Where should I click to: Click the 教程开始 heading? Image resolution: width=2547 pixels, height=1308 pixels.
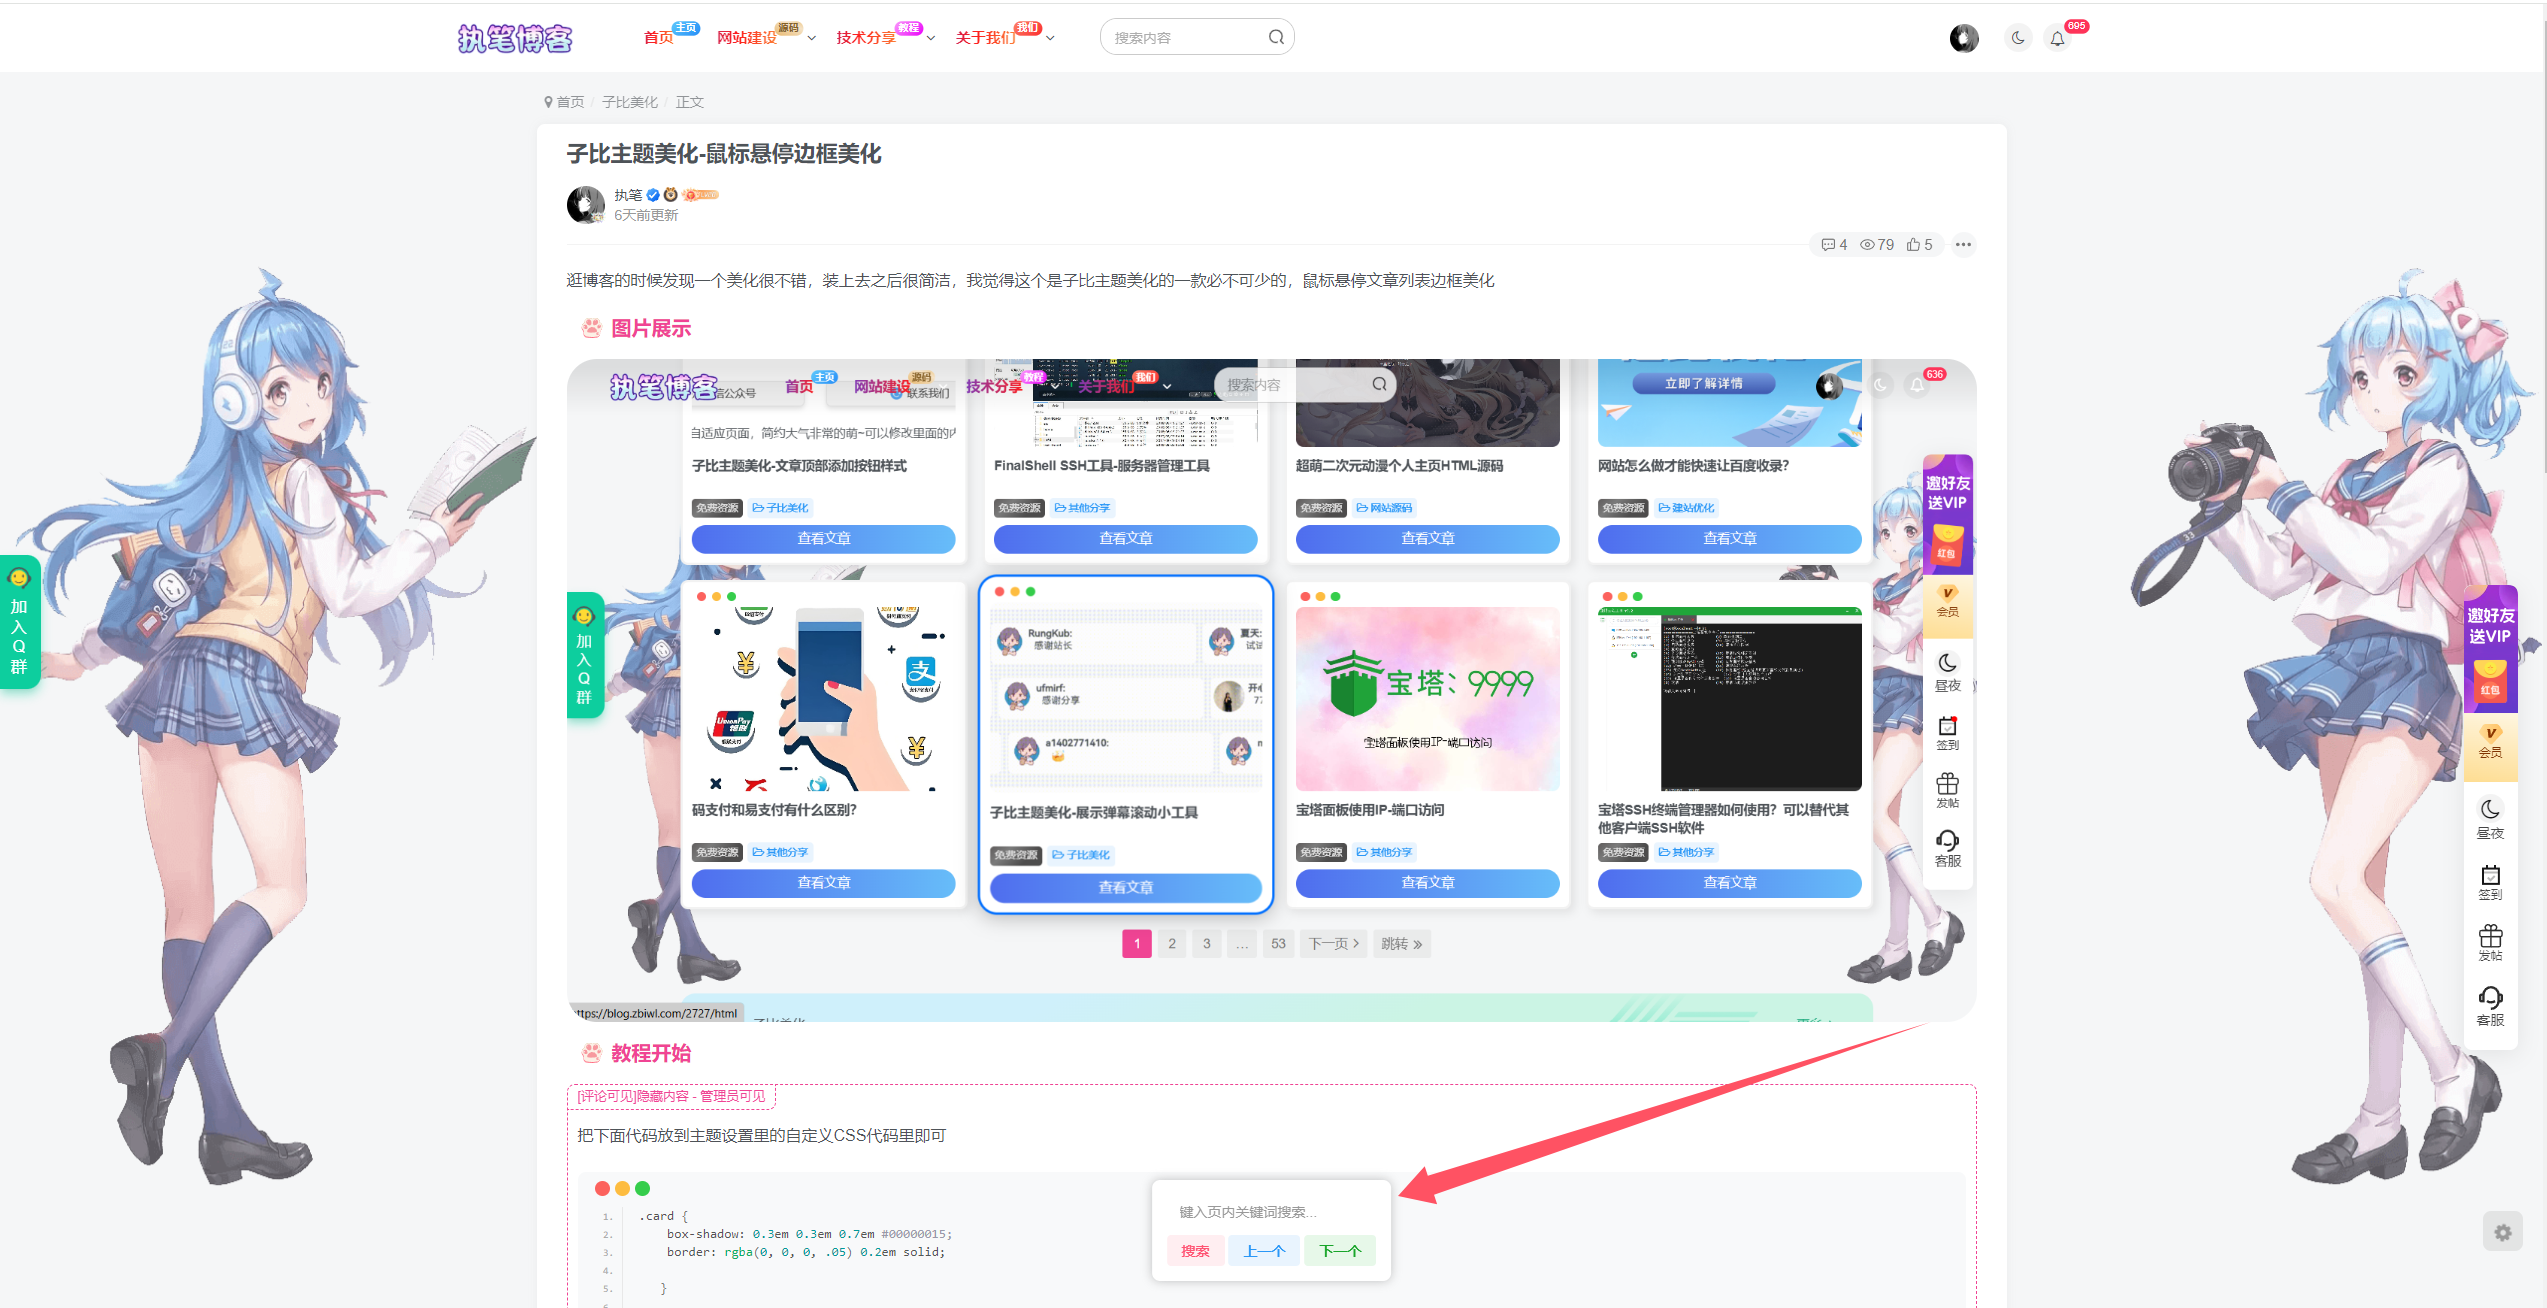651,1053
